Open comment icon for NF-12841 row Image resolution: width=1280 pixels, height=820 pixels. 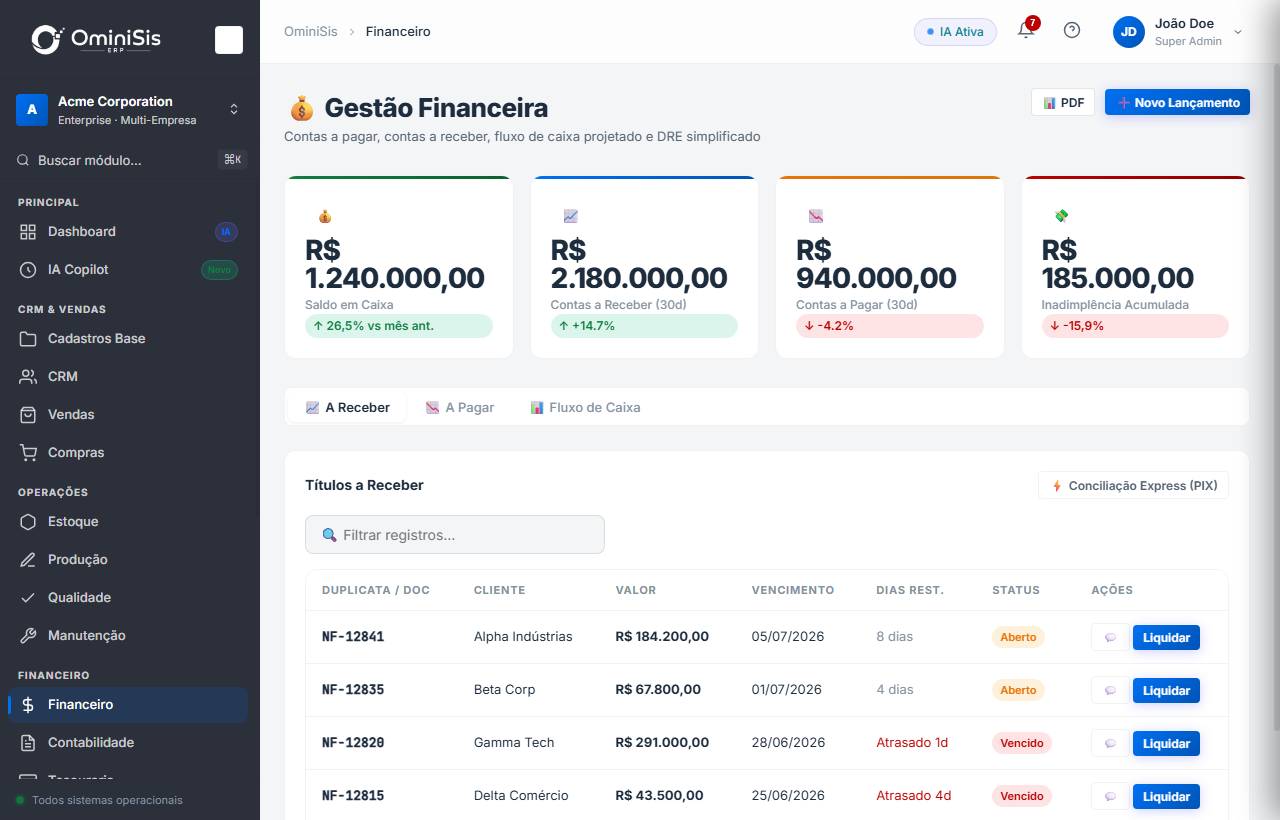tap(1110, 637)
